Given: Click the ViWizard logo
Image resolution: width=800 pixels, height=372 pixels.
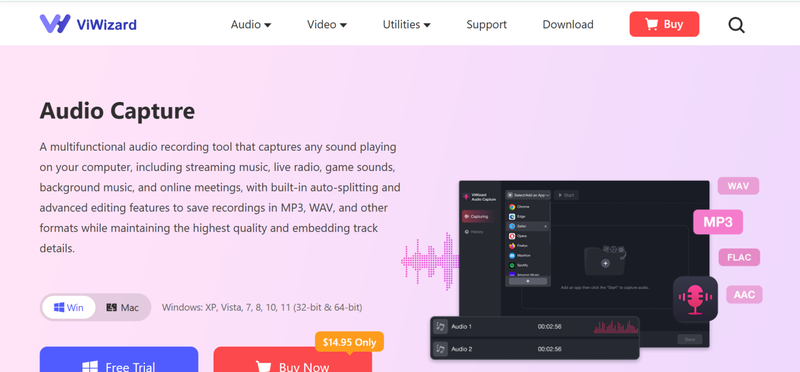Looking at the screenshot, I should [x=88, y=24].
